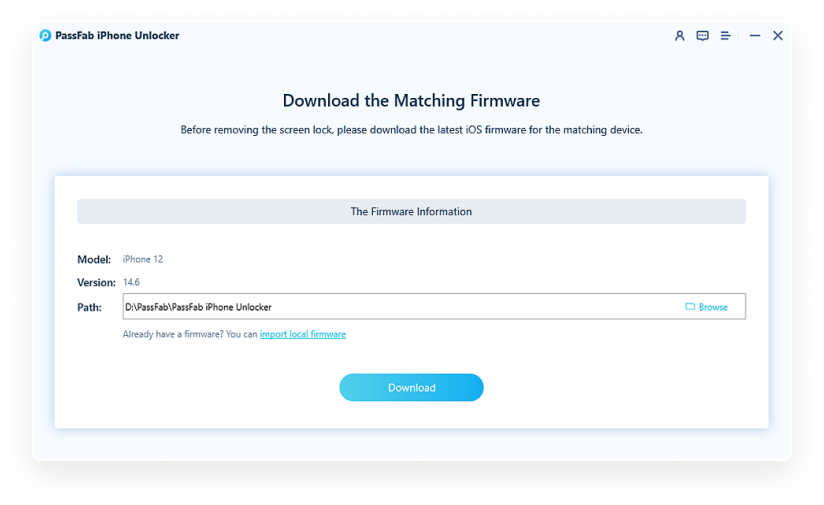This screenshot has width=824, height=505.
Task: Click the Model: label
Action: click(x=94, y=260)
